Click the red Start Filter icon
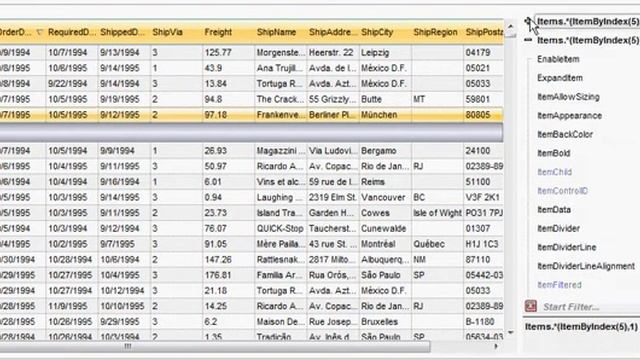Screen dimensions: 640x360 tap(531, 306)
